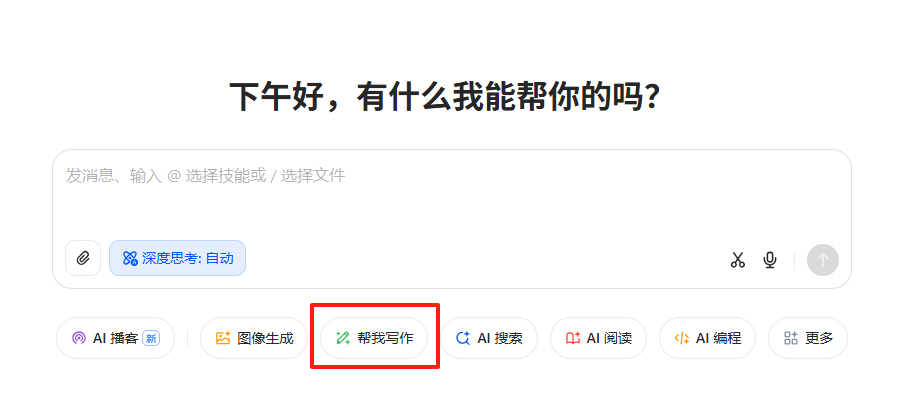909x405 pixels.
Task: Choose the 帮我写作 skill
Action: pos(374,338)
